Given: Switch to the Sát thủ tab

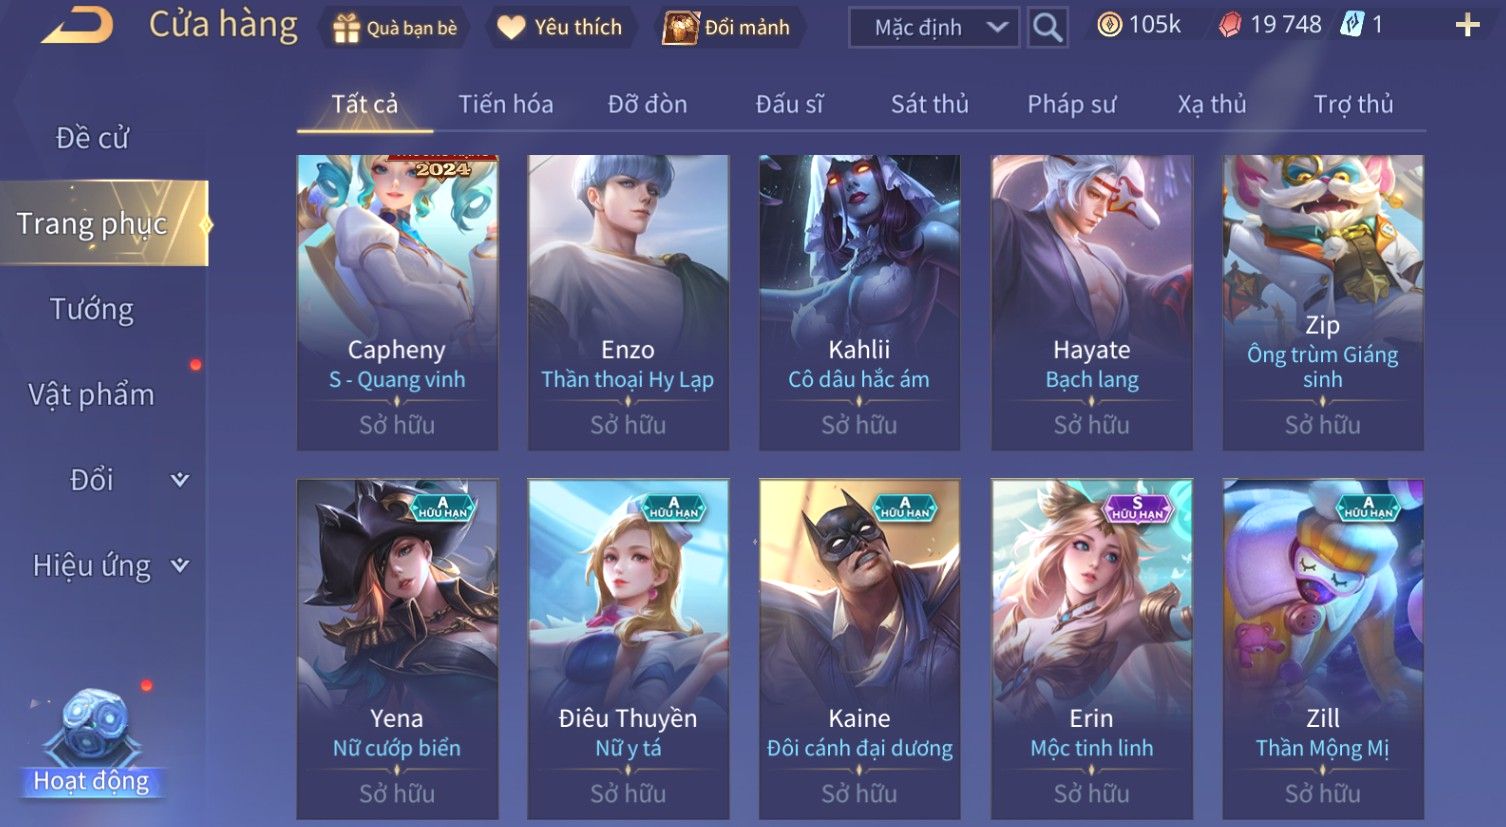Looking at the screenshot, I should (x=930, y=104).
